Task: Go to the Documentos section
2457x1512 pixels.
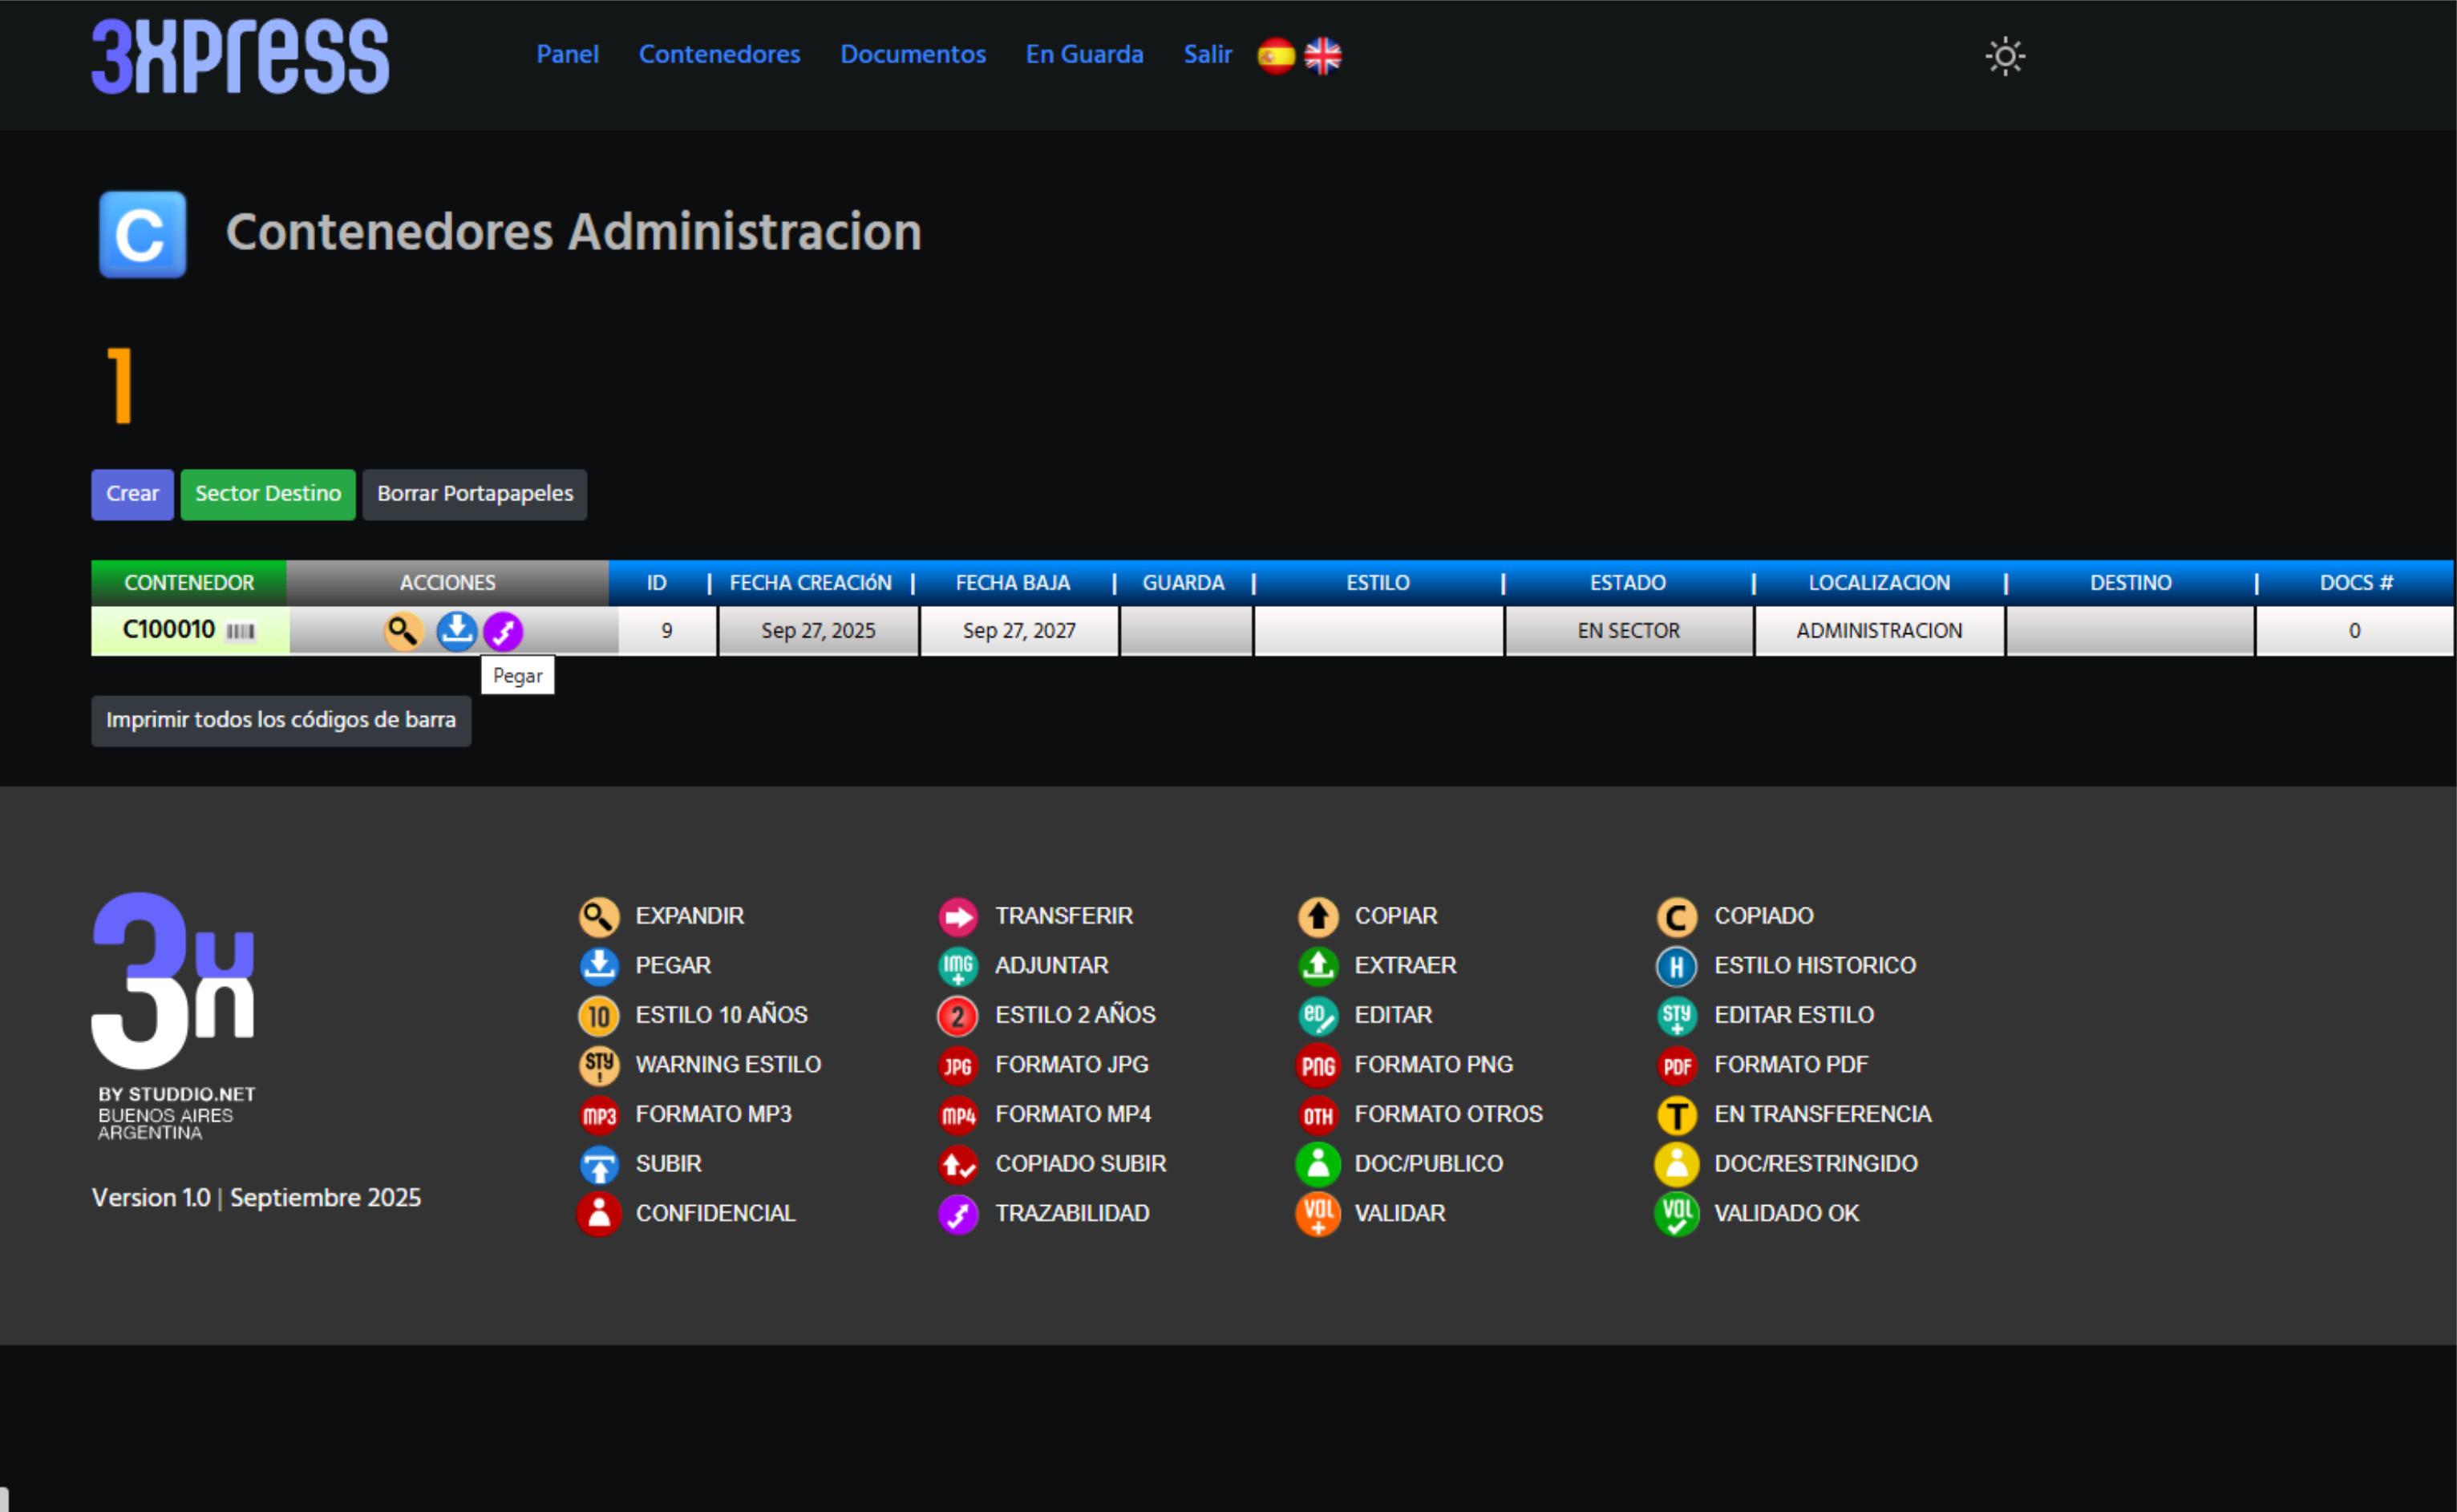Action: click(912, 54)
